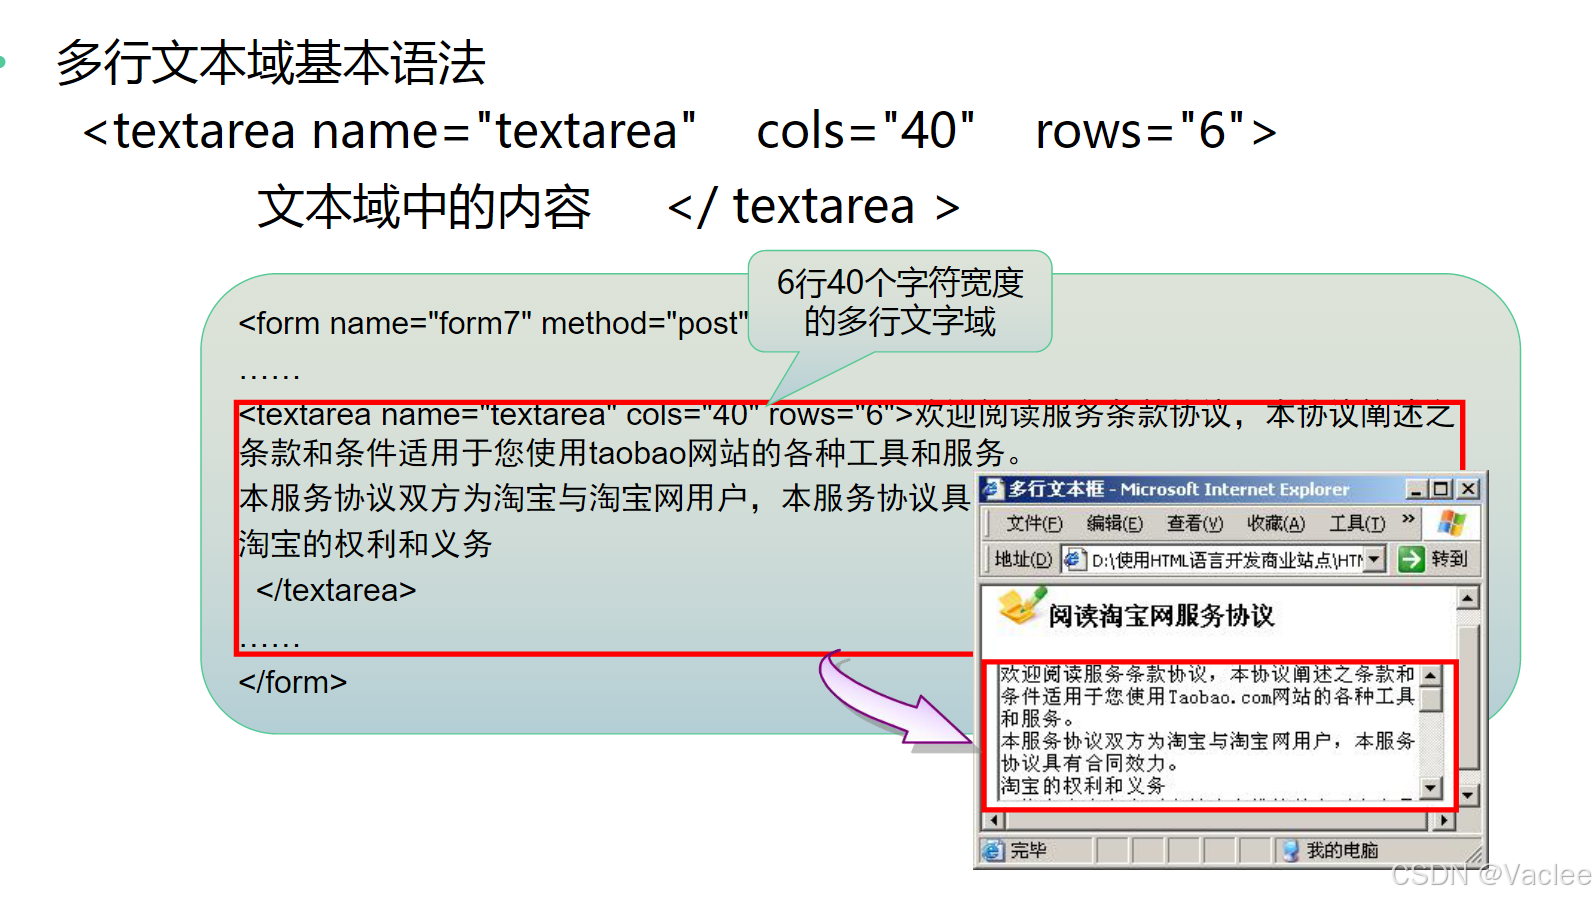Click the slide heading 多行文本域基本语法

(271, 63)
